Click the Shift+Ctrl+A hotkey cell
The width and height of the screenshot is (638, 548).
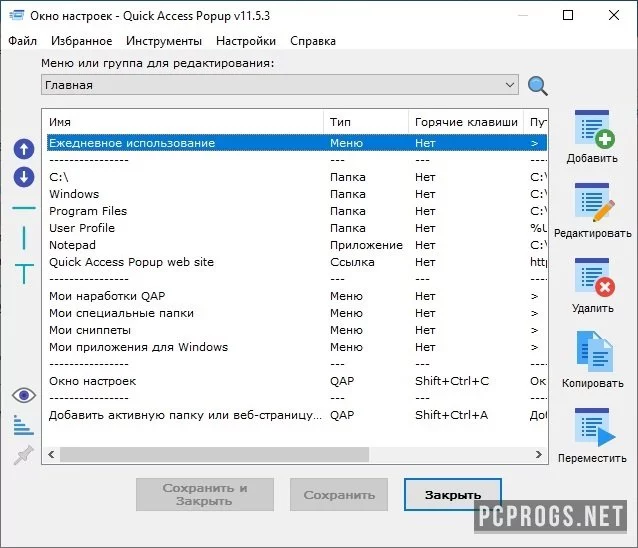[x=451, y=415]
